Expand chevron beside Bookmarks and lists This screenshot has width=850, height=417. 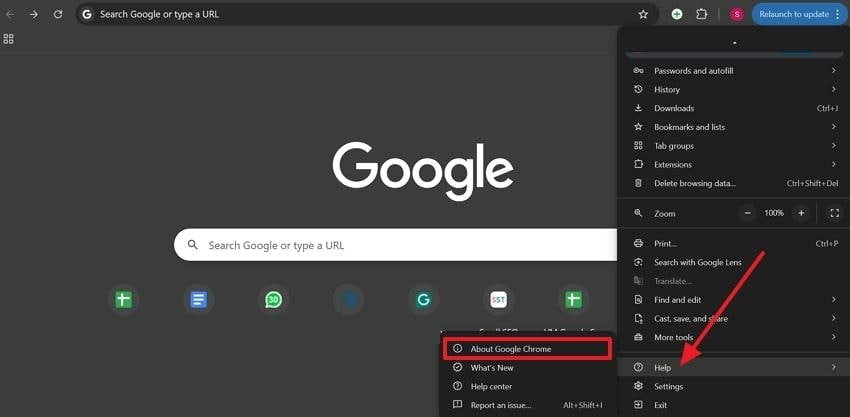[833, 127]
